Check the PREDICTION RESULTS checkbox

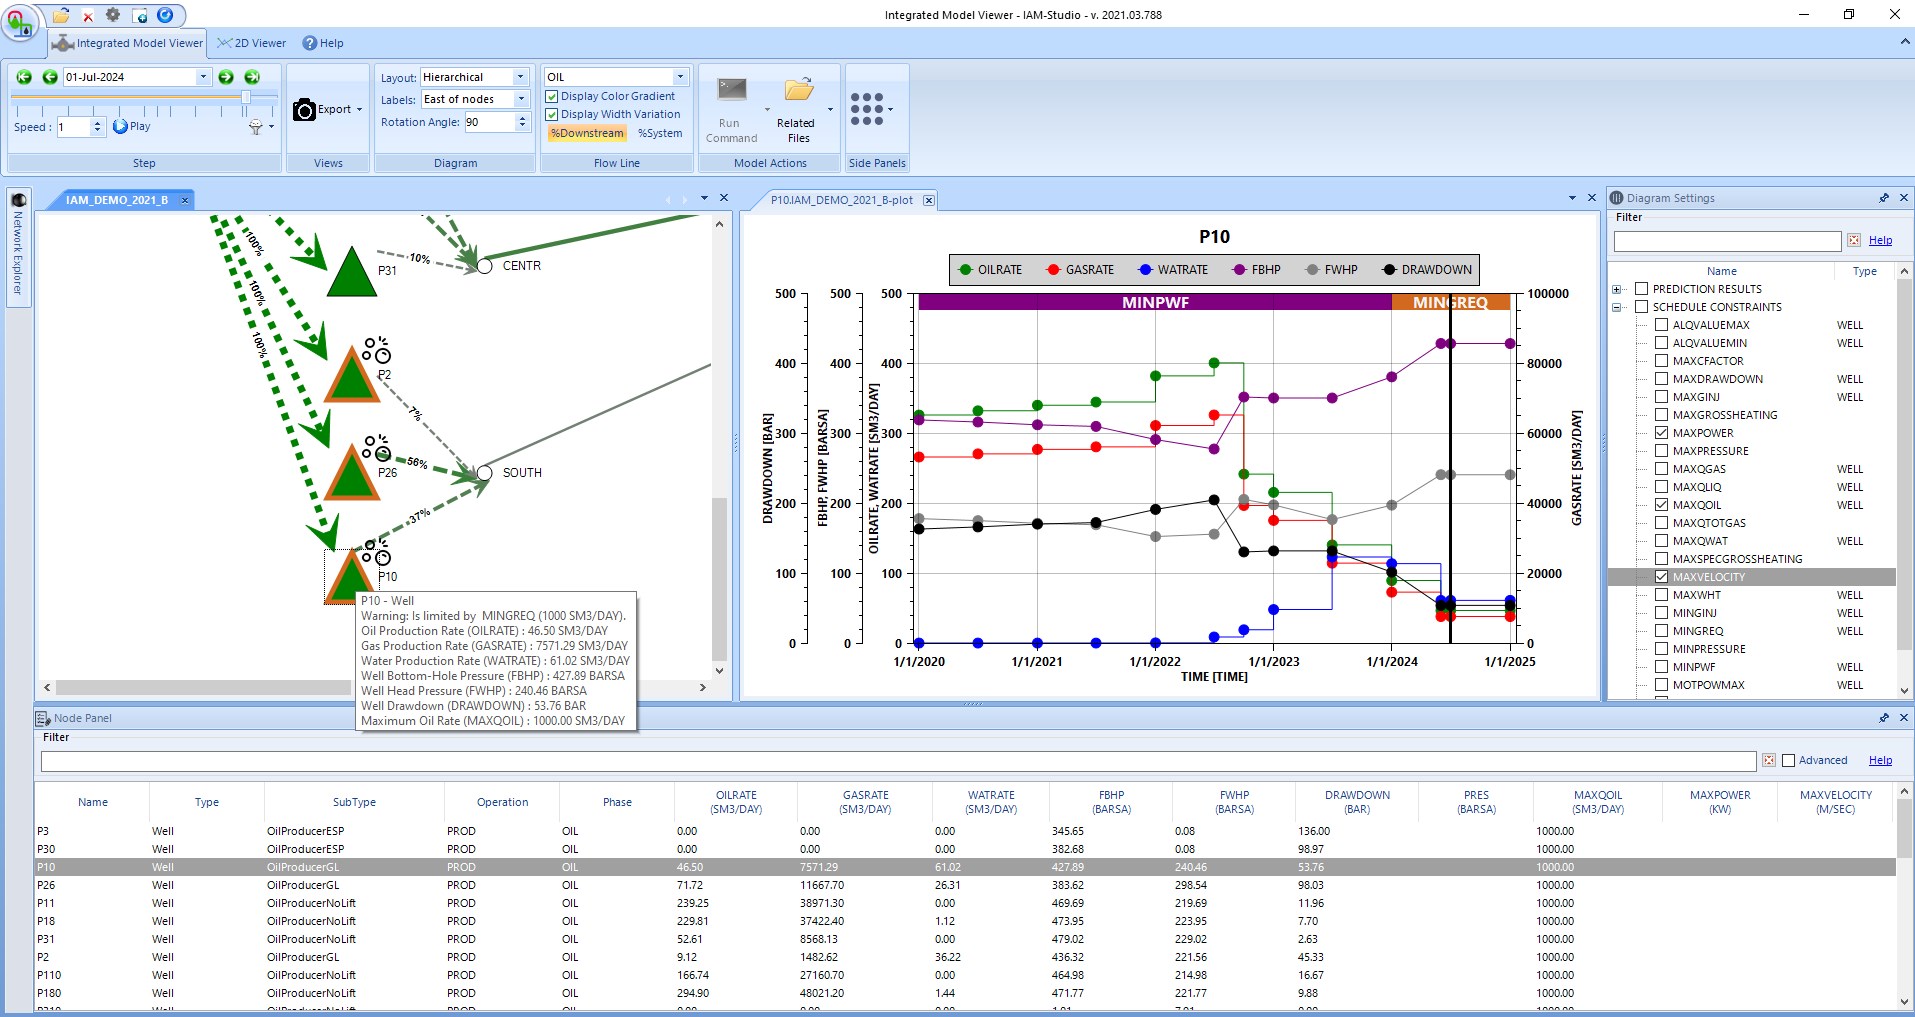tap(1641, 289)
